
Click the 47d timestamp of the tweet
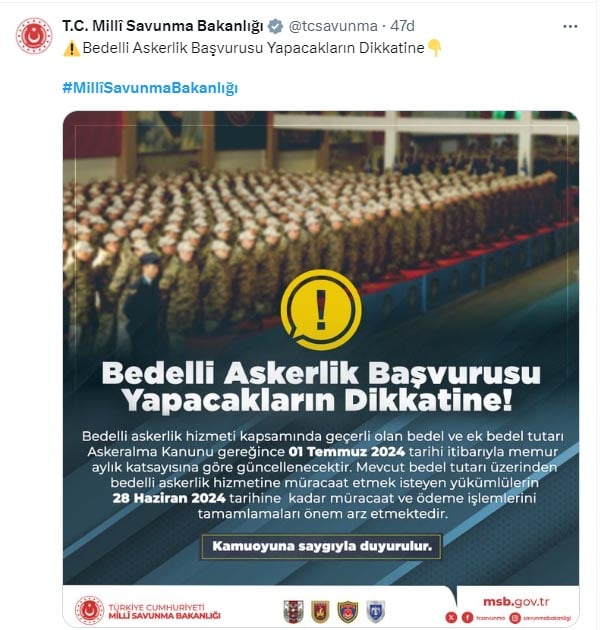pos(402,26)
